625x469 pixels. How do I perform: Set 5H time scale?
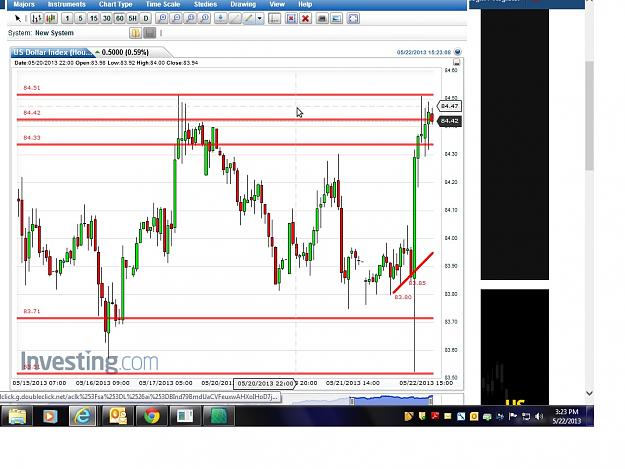pyautogui.click(x=133, y=18)
